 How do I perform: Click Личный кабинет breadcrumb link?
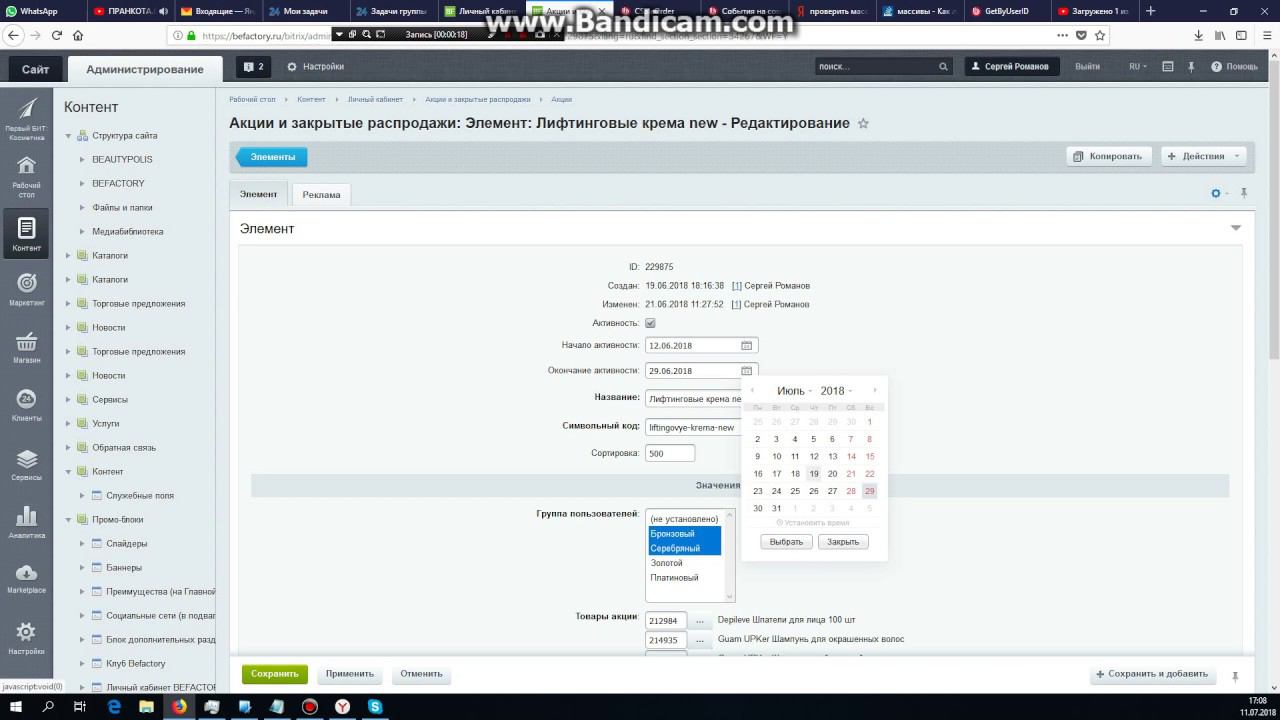point(375,100)
